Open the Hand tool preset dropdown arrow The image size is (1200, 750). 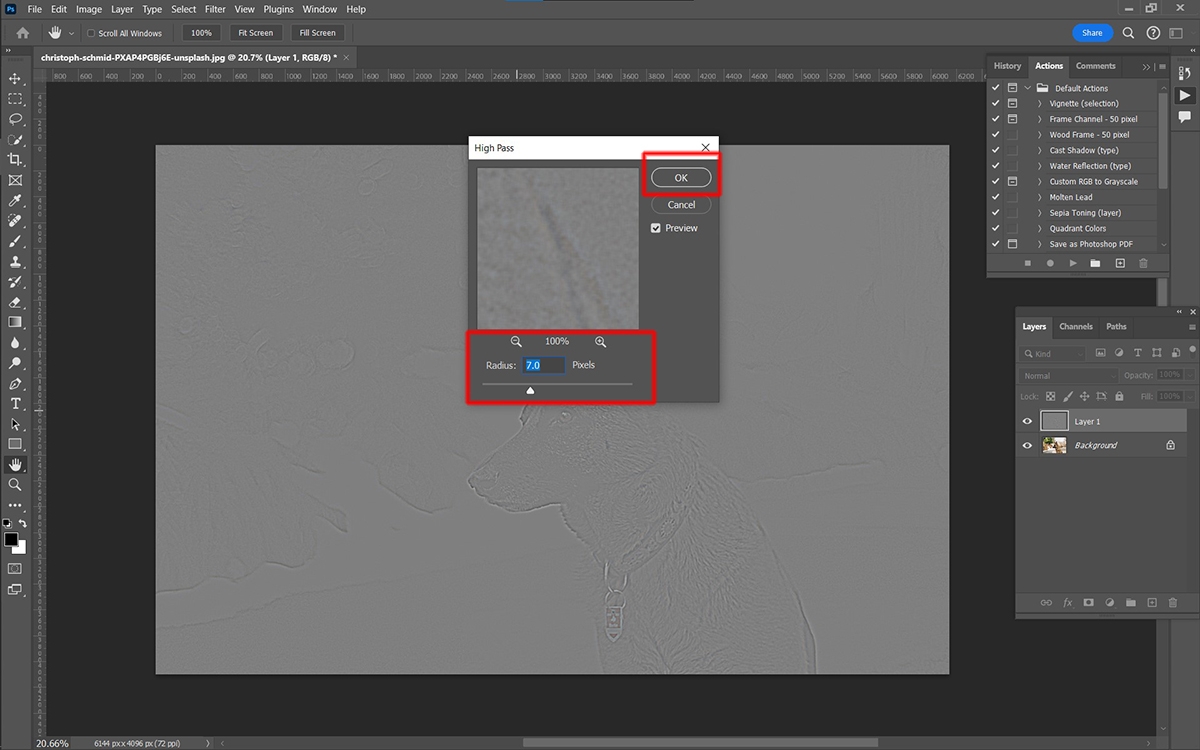point(72,33)
